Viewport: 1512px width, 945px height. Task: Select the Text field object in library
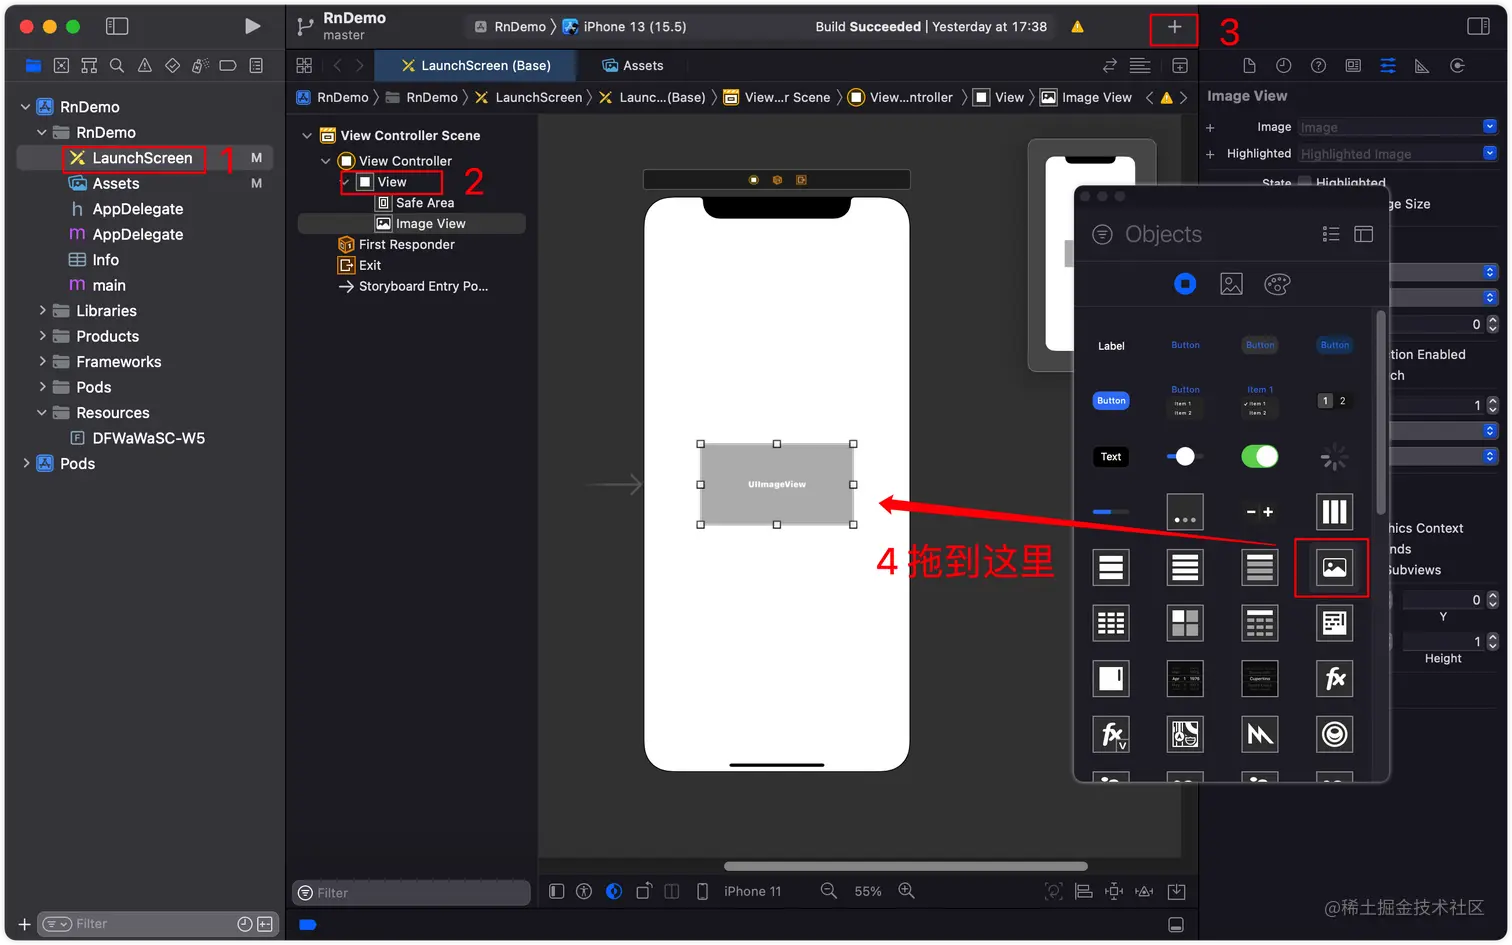pos(1111,457)
